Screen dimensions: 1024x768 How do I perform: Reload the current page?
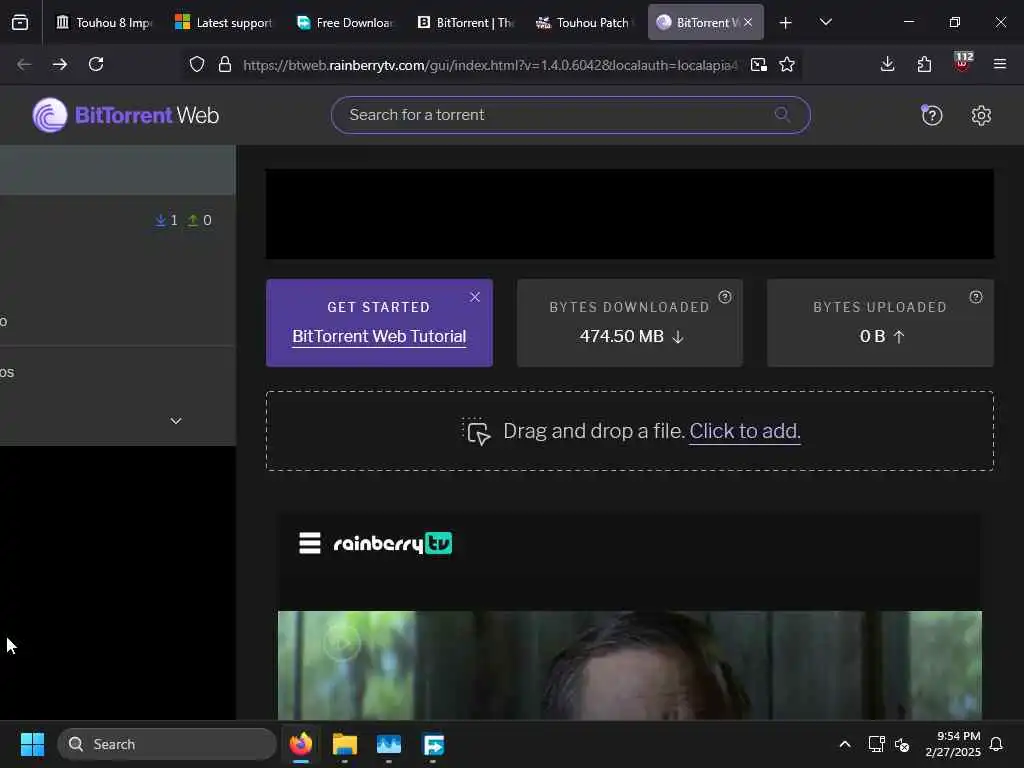click(x=96, y=64)
